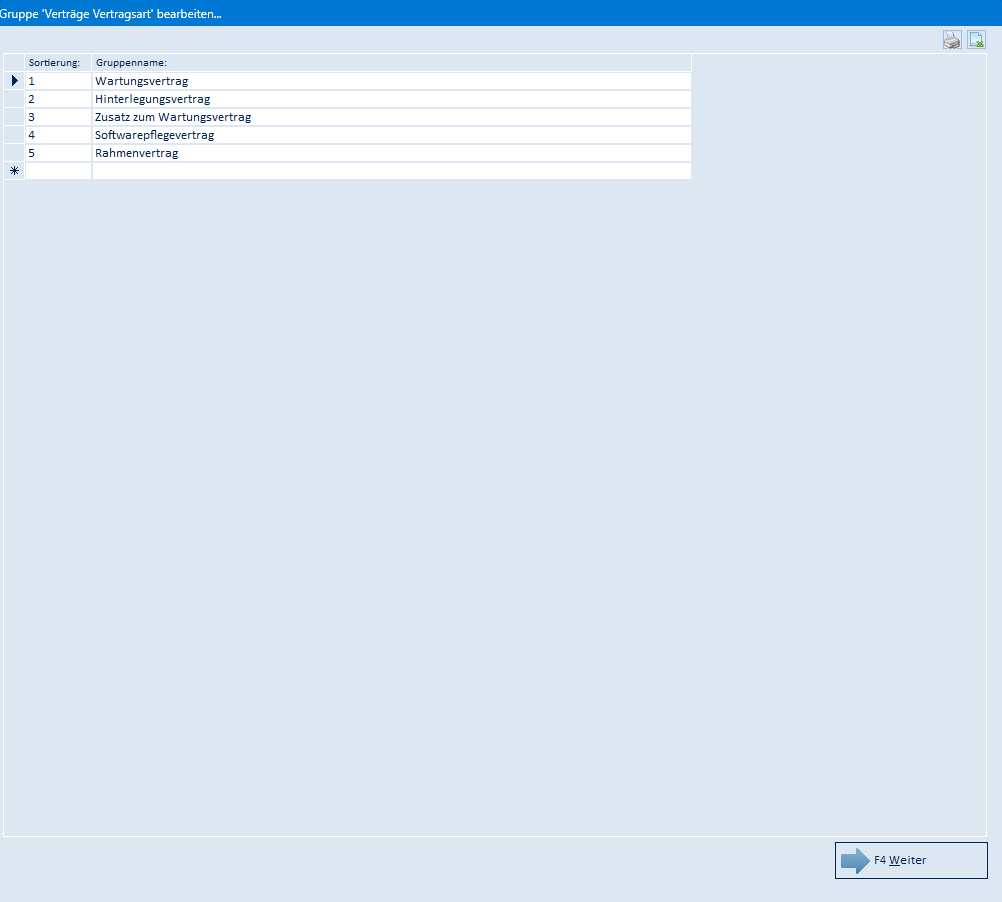Viewport: 1002px width, 902px height.
Task: Click the row selector for Rahmenvertrag
Action: 14,153
